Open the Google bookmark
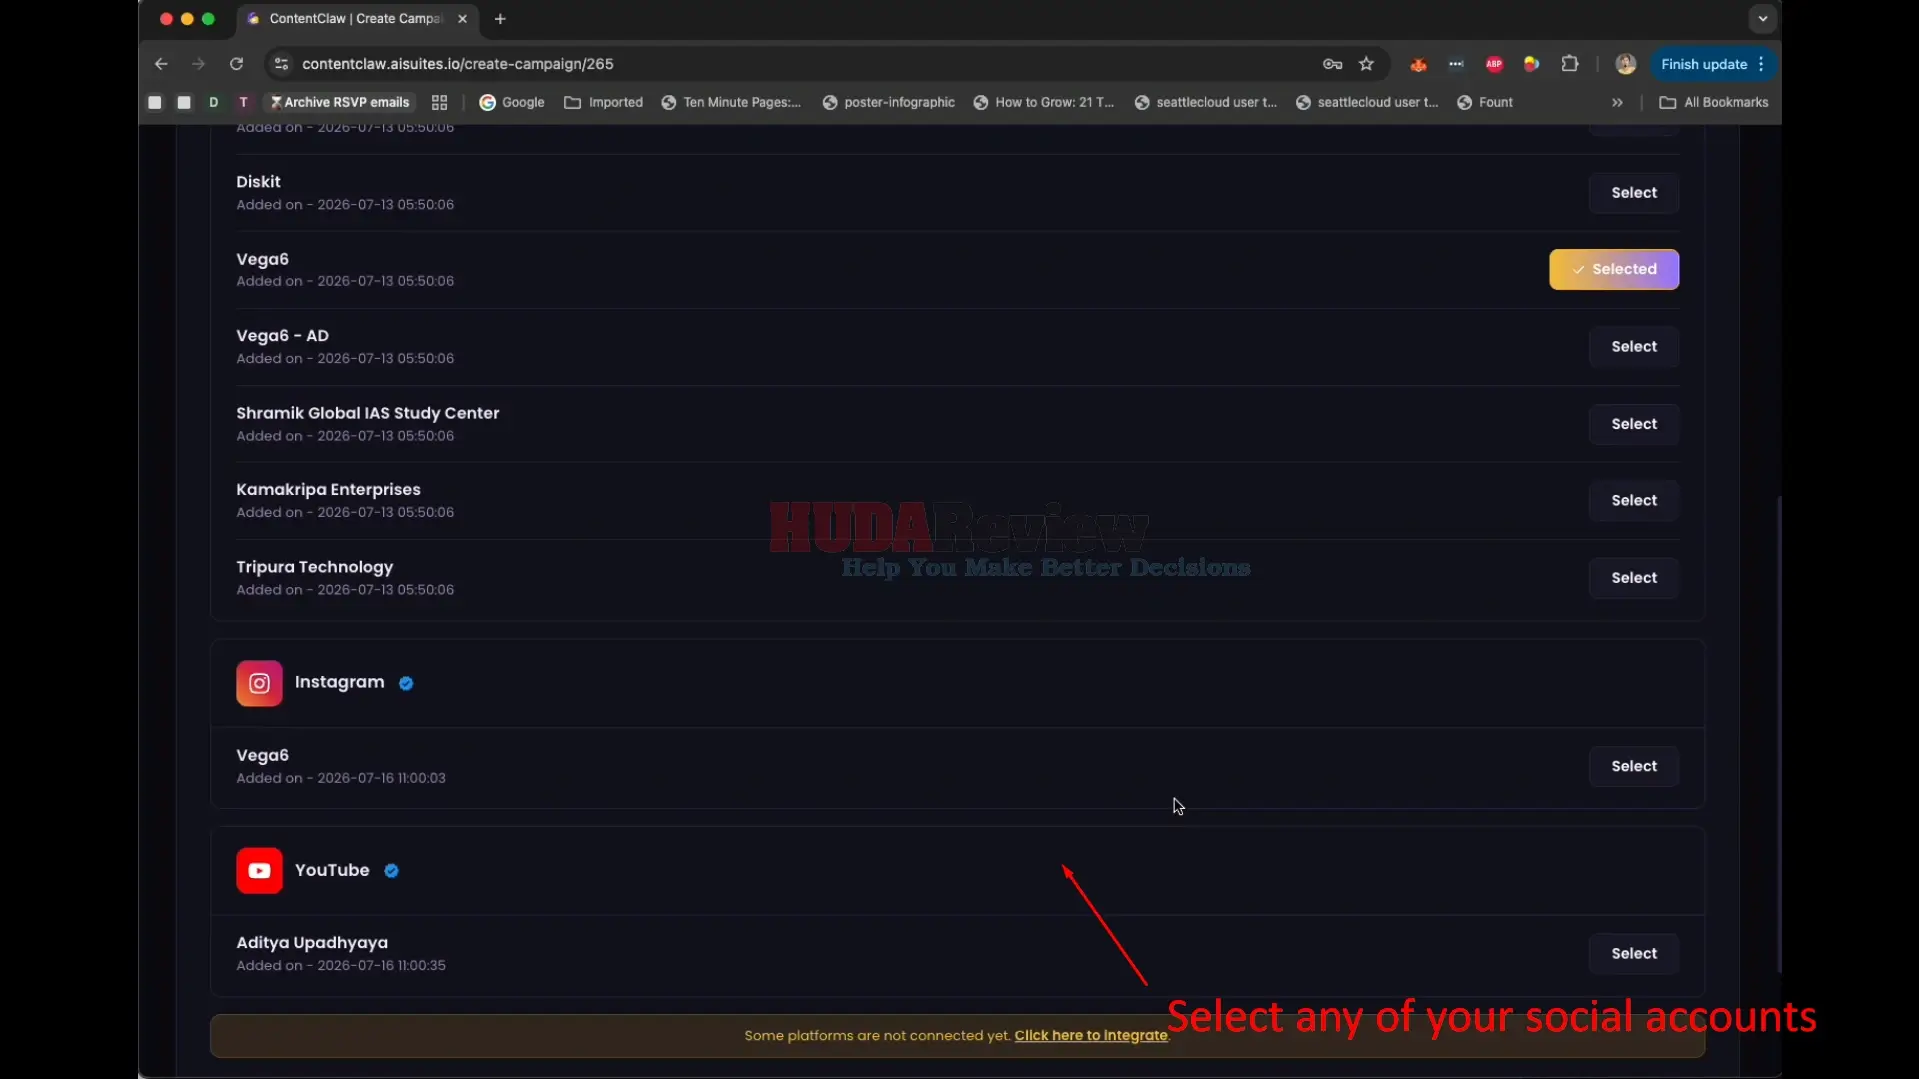The height and width of the screenshot is (1079, 1919). (x=512, y=102)
